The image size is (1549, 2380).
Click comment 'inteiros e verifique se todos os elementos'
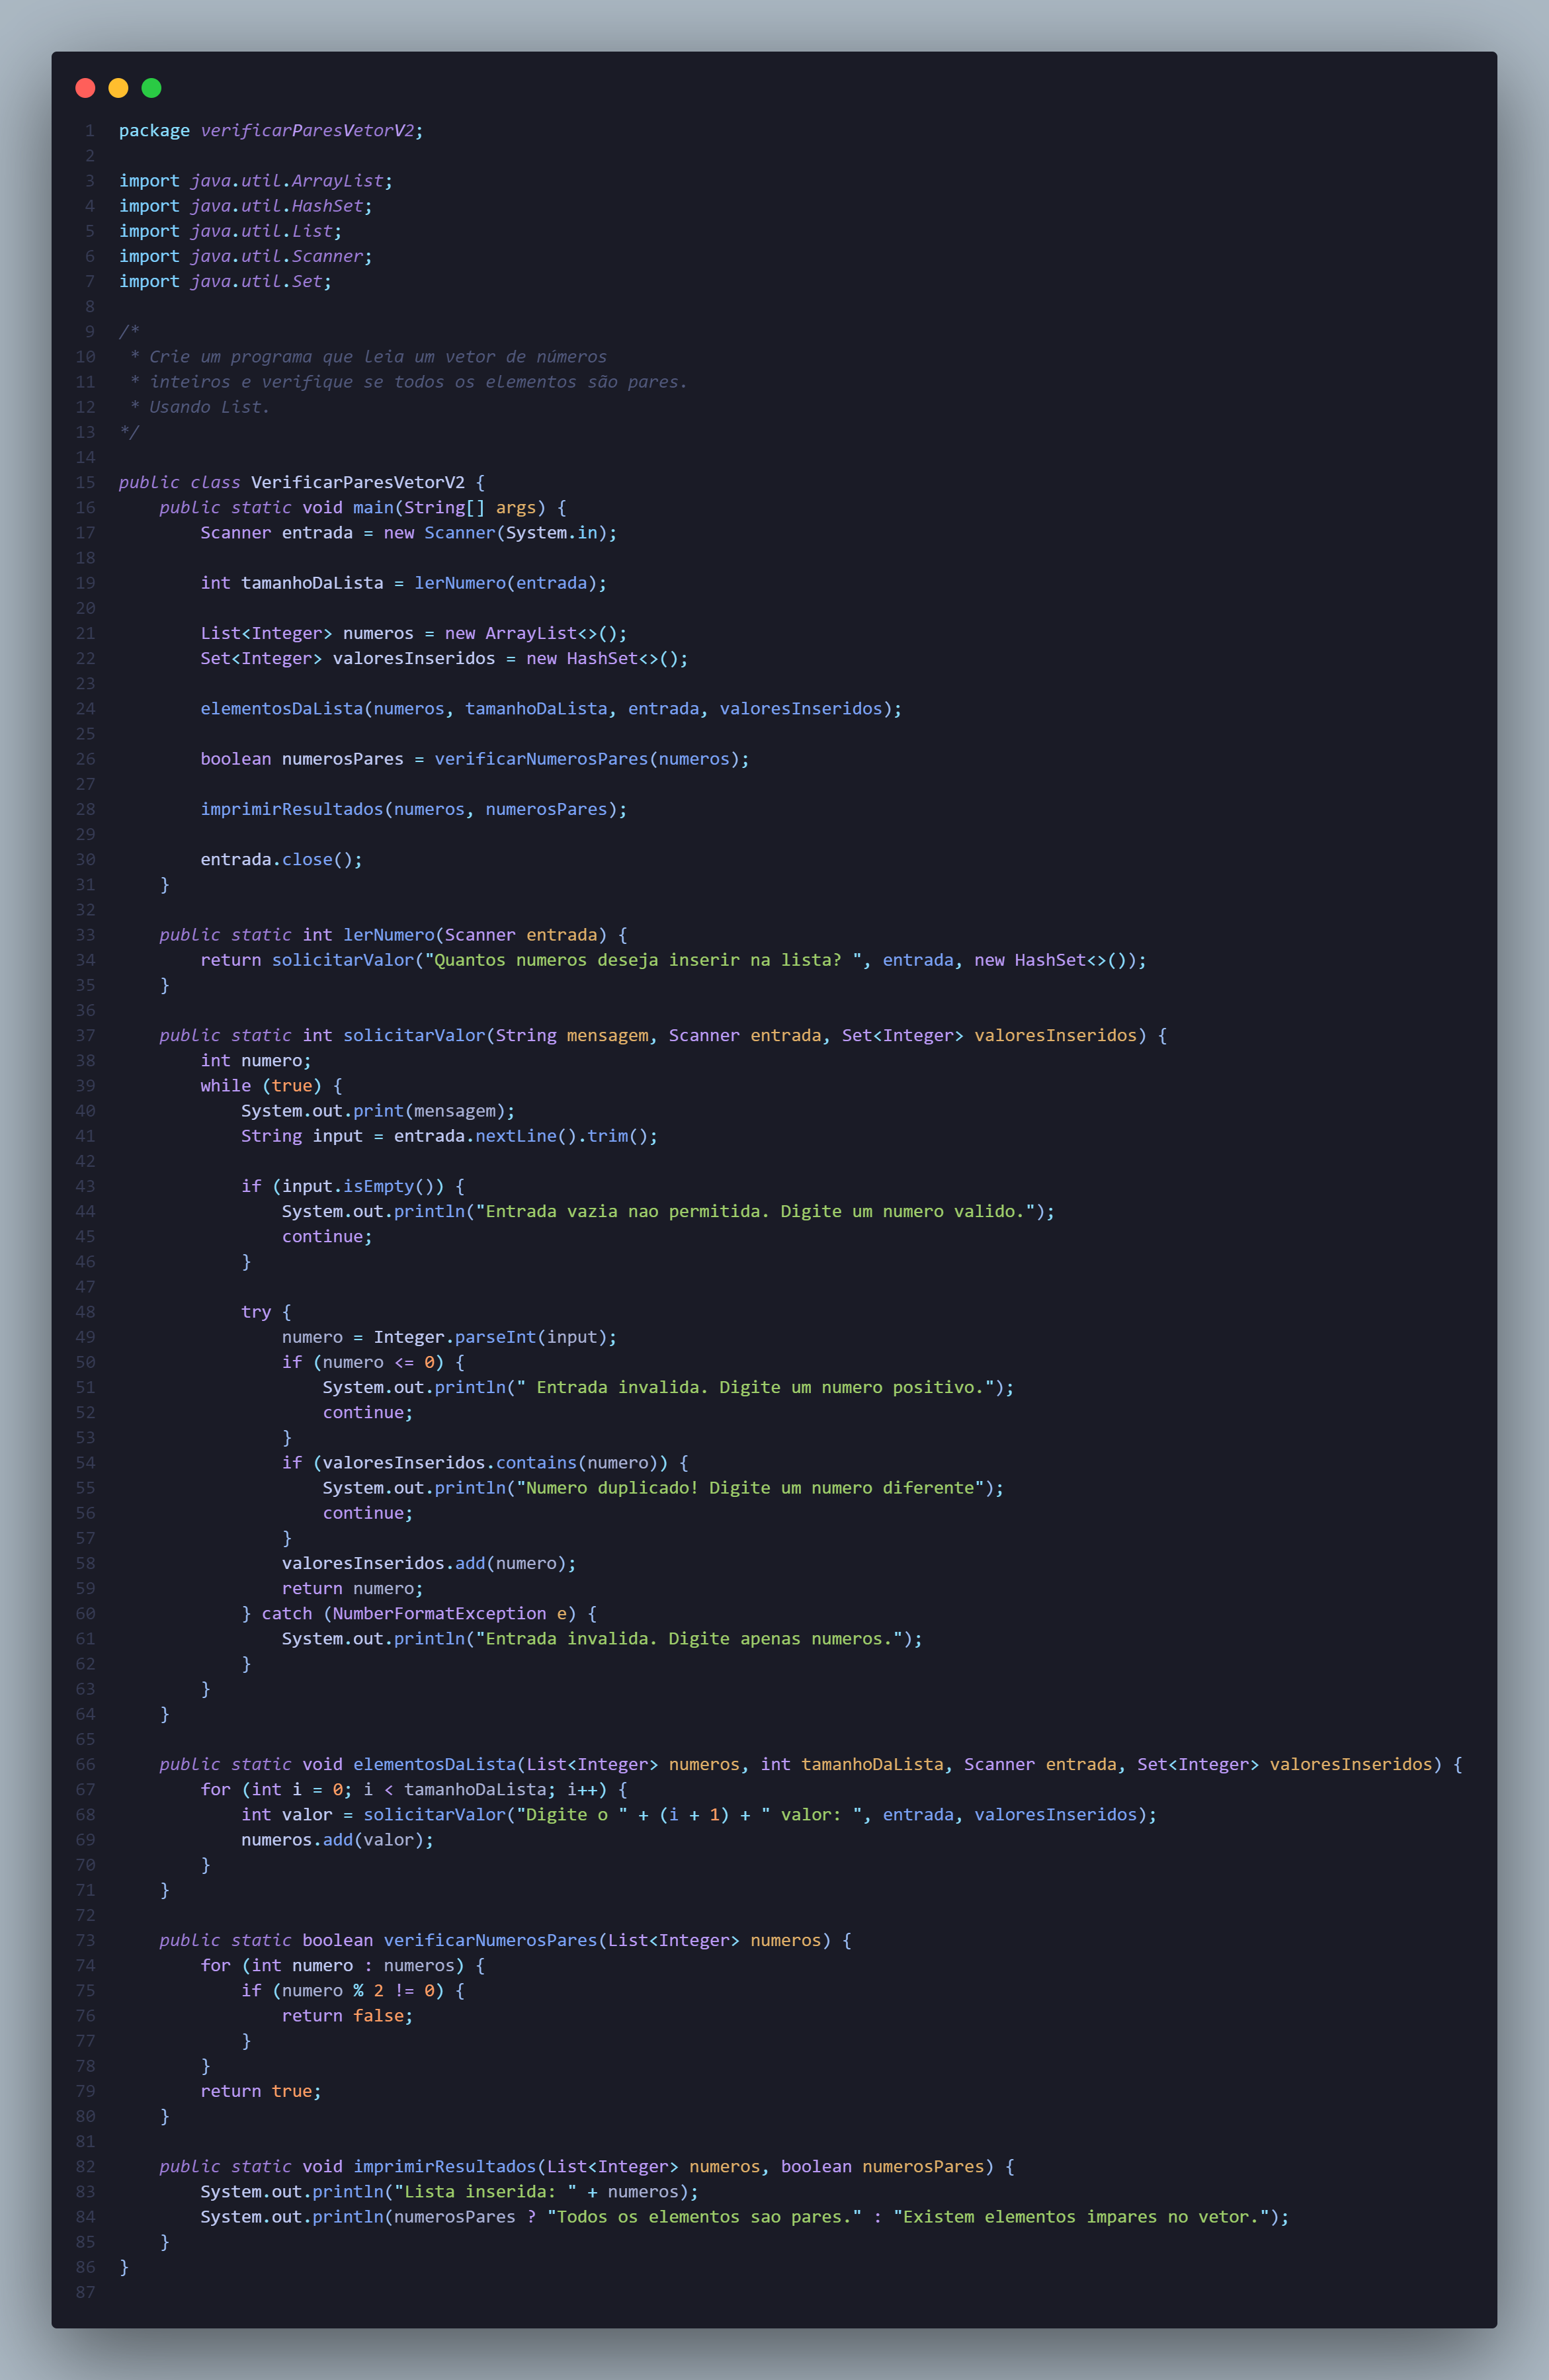(364, 382)
